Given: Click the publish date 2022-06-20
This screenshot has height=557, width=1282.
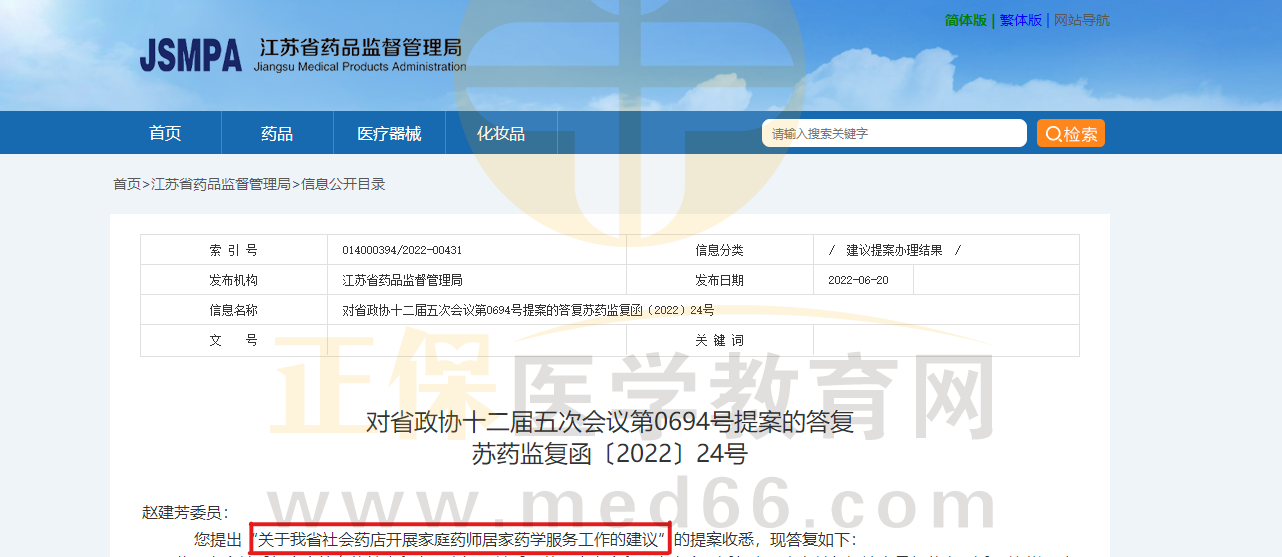Looking at the screenshot, I should click(x=858, y=280).
